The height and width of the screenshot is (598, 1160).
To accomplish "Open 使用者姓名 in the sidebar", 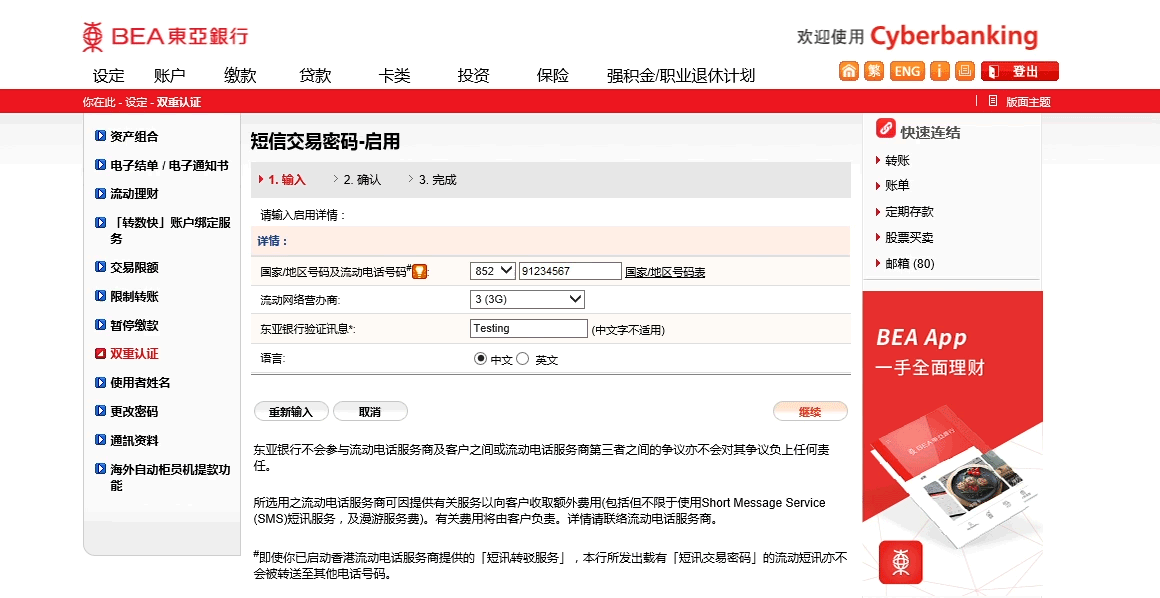I will [140, 383].
